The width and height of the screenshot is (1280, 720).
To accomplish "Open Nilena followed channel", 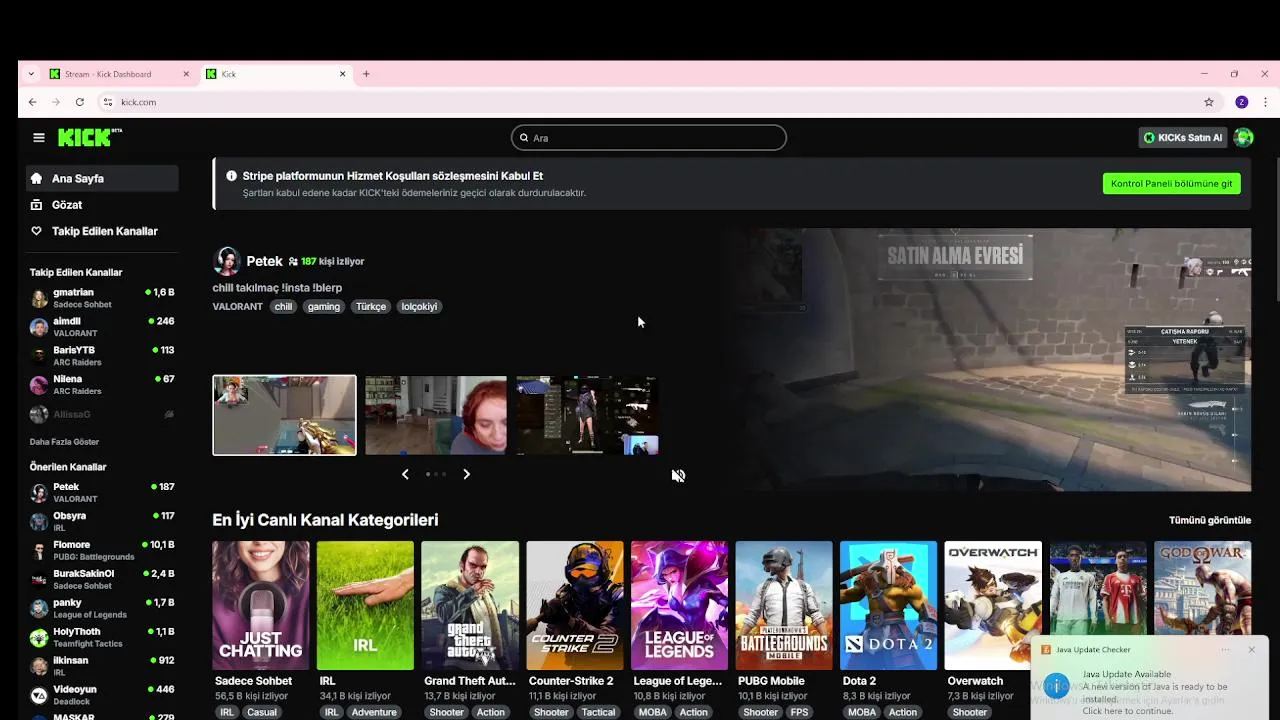I will coord(102,385).
